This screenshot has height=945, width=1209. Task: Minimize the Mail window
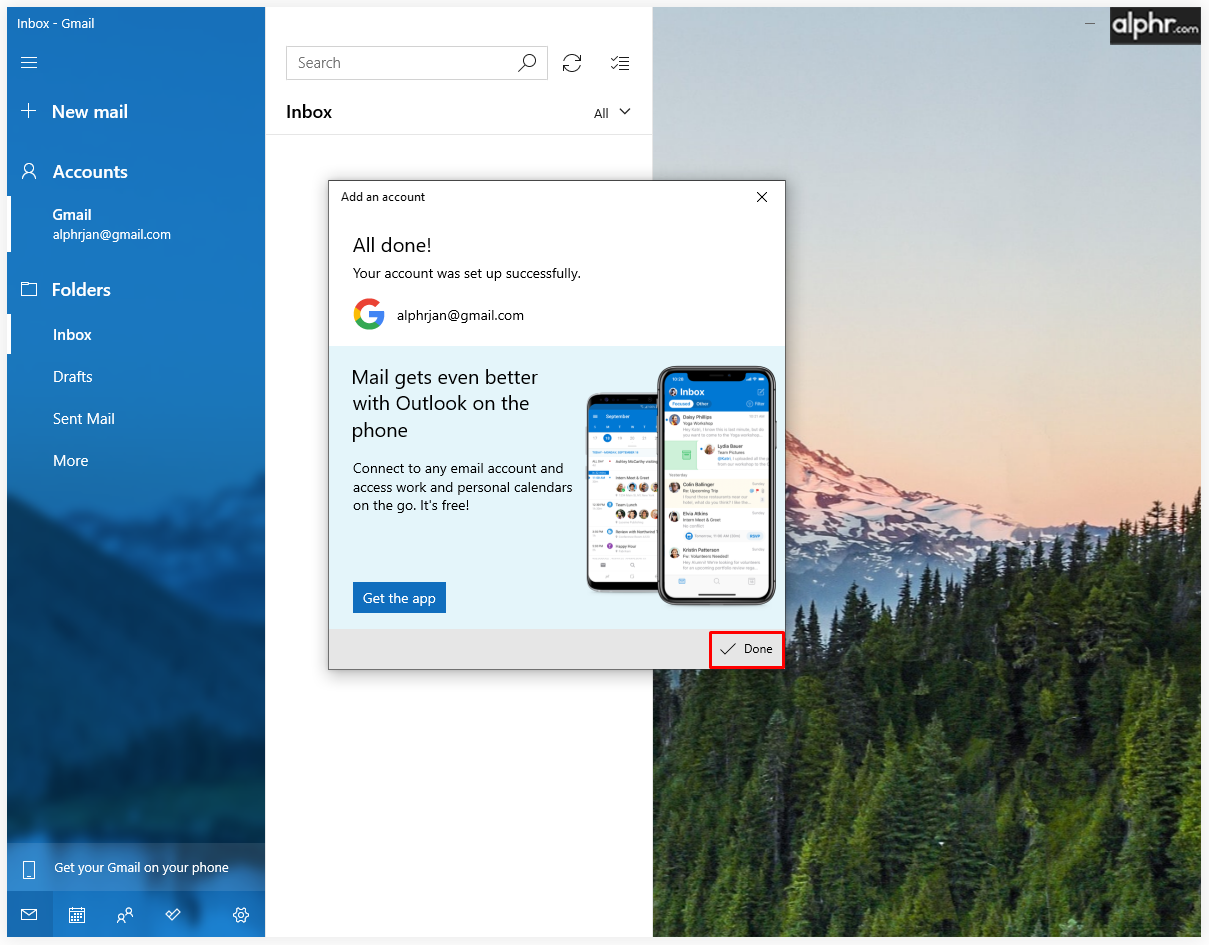1089,23
